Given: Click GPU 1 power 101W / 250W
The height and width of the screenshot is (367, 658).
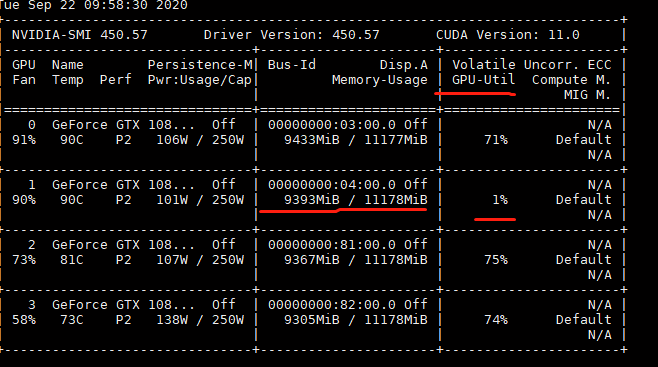Looking at the screenshot, I should click(200, 200).
